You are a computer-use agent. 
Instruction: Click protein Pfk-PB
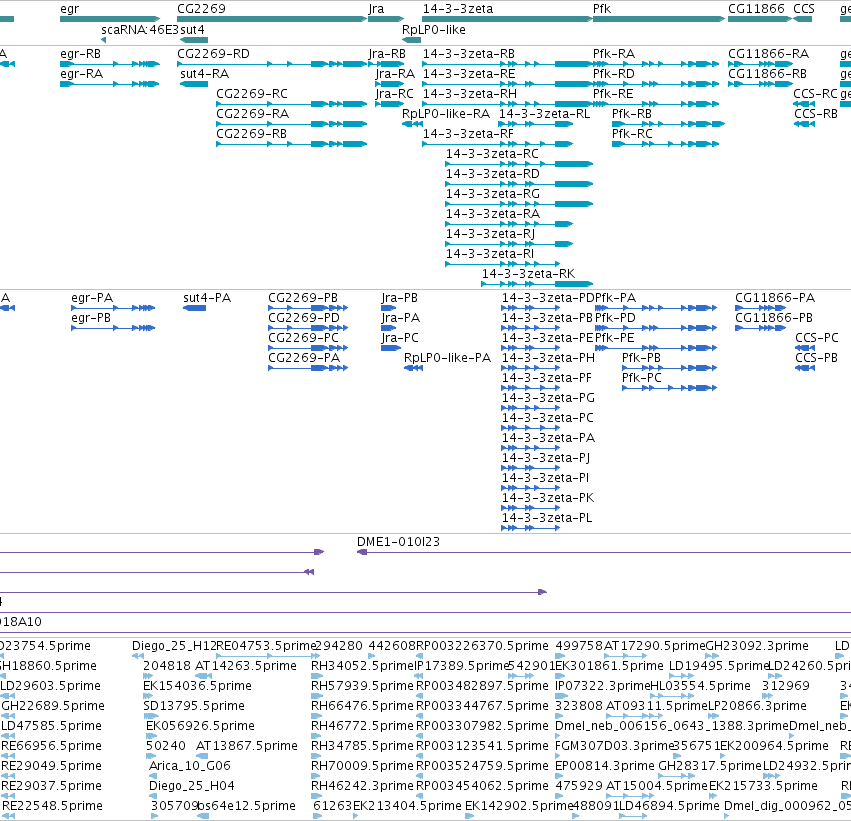point(670,368)
